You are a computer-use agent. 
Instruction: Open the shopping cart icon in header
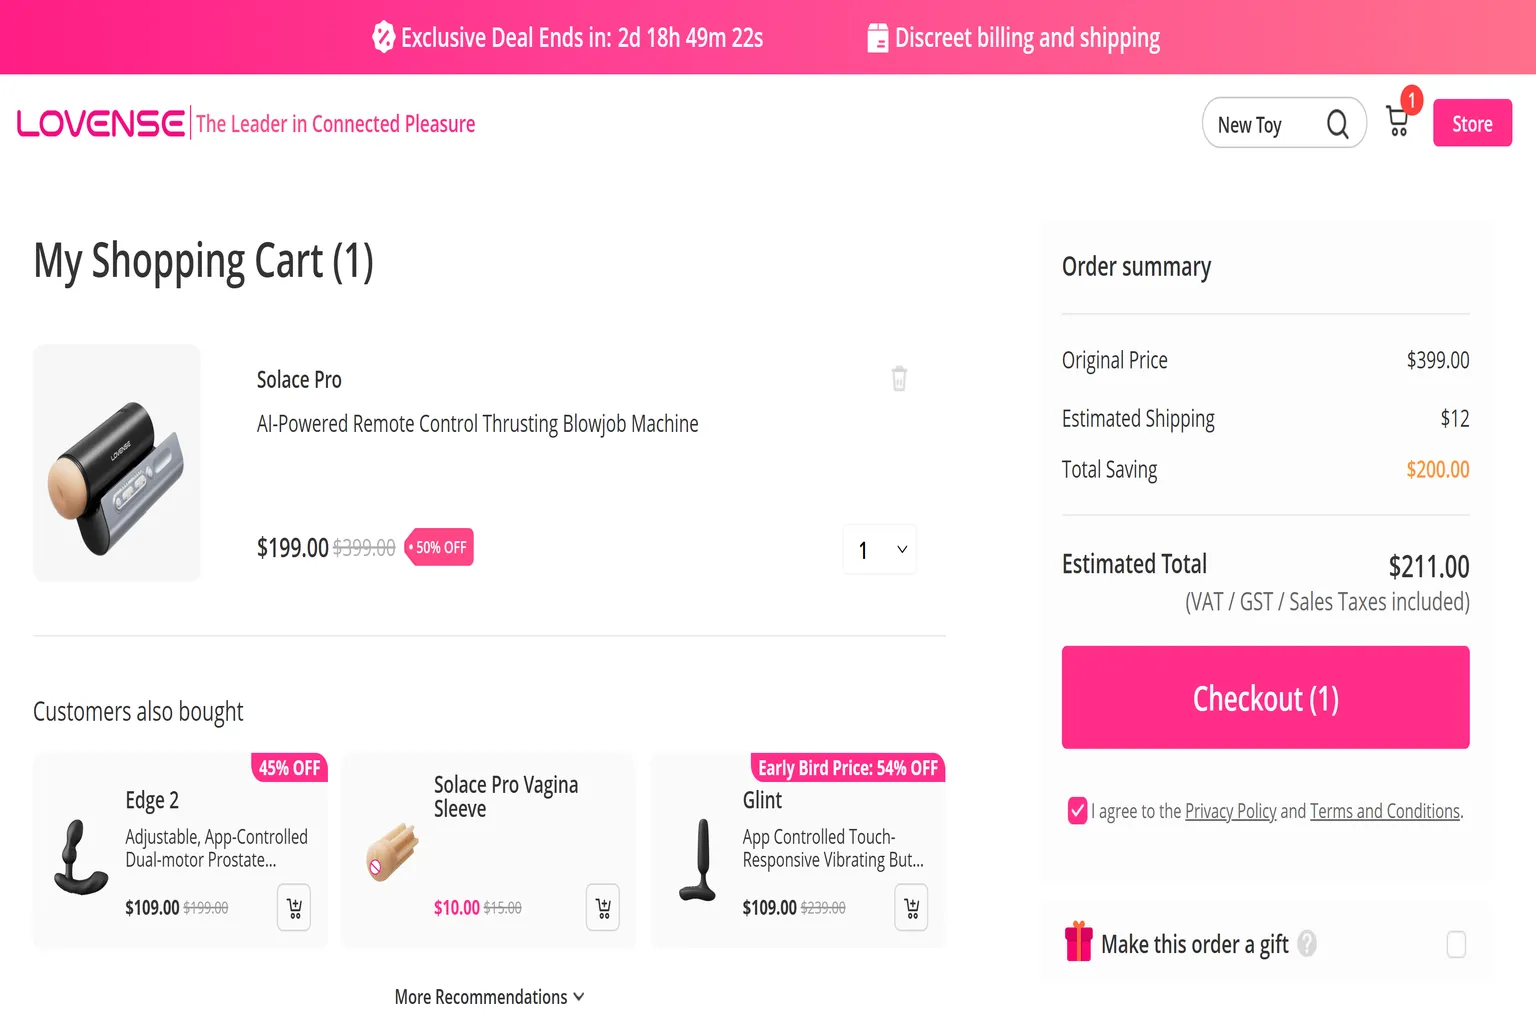click(x=1398, y=122)
